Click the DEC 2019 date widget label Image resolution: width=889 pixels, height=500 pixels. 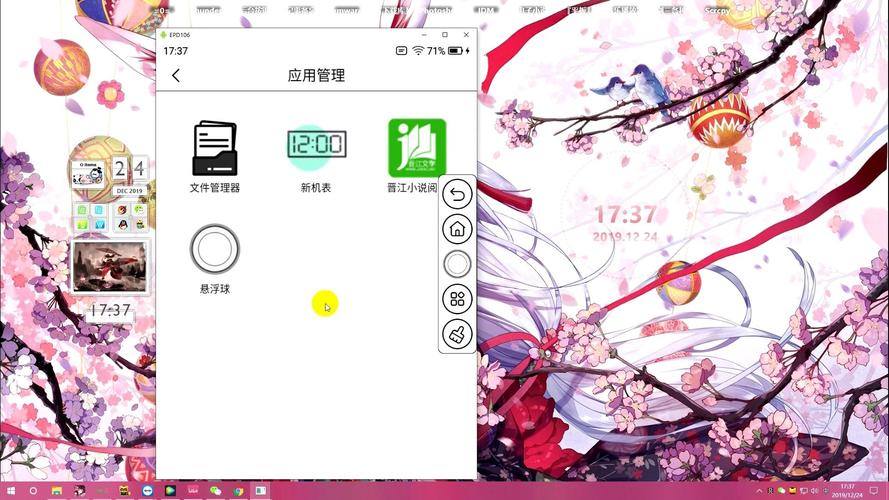130,191
